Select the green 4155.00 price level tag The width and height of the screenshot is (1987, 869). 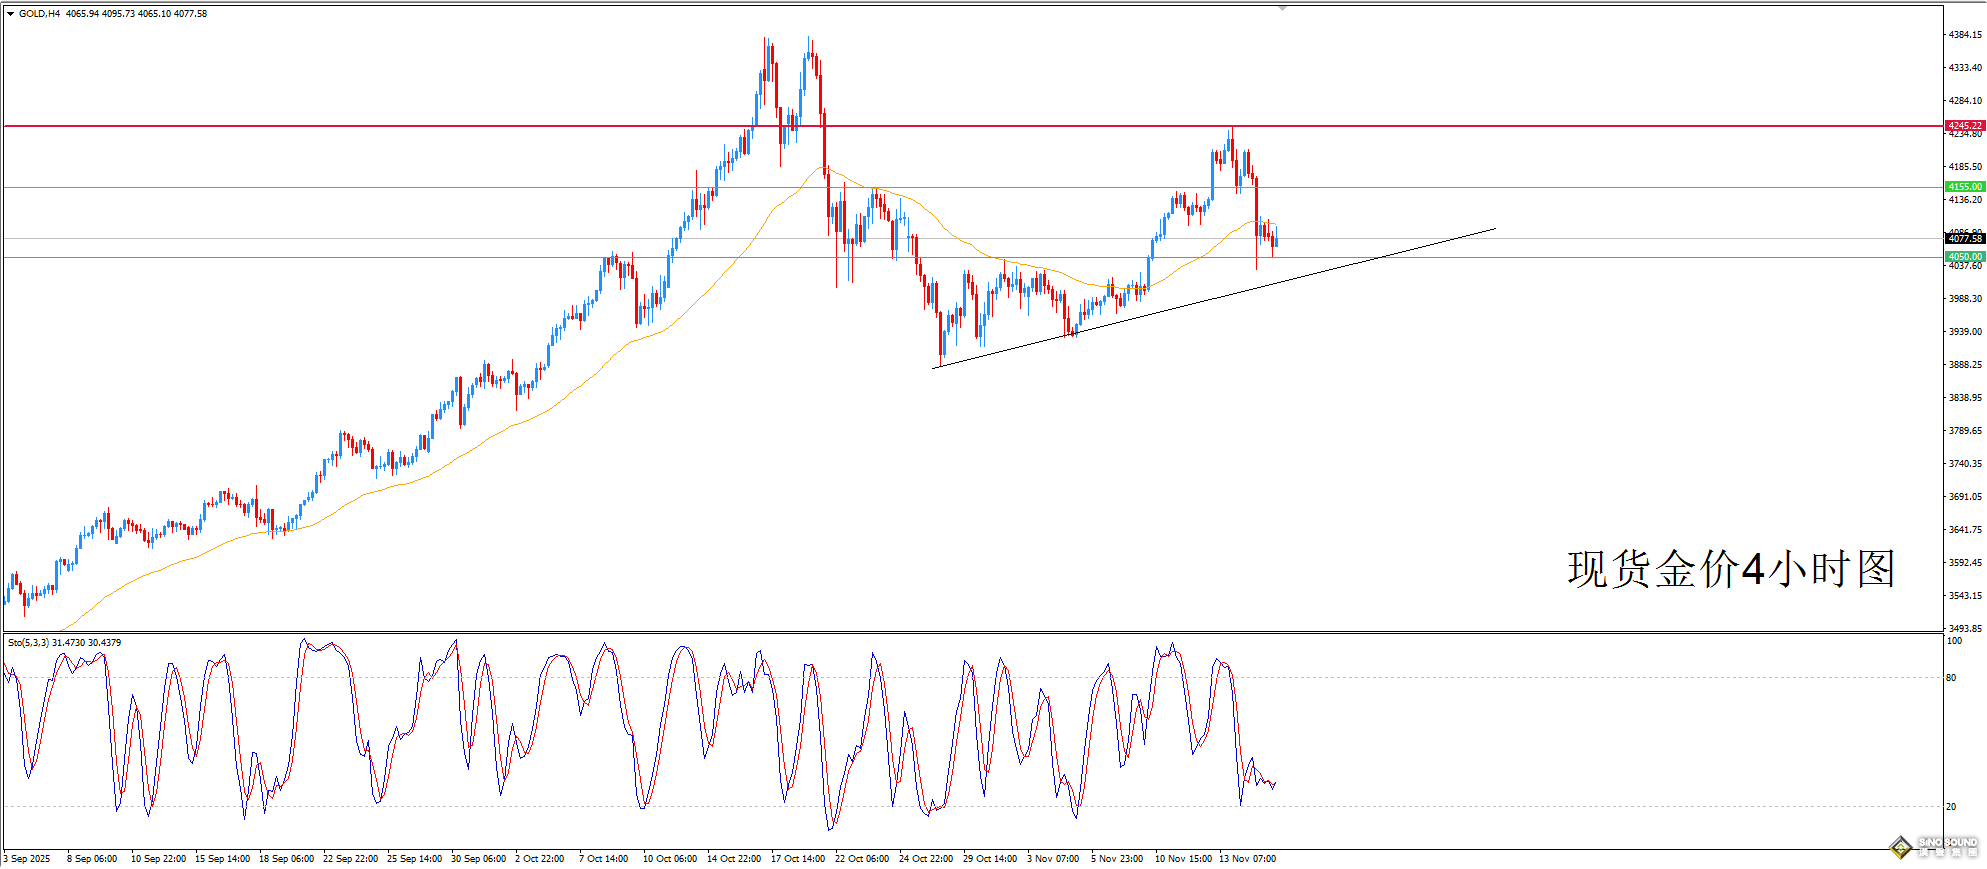pyautogui.click(x=1964, y=187)
